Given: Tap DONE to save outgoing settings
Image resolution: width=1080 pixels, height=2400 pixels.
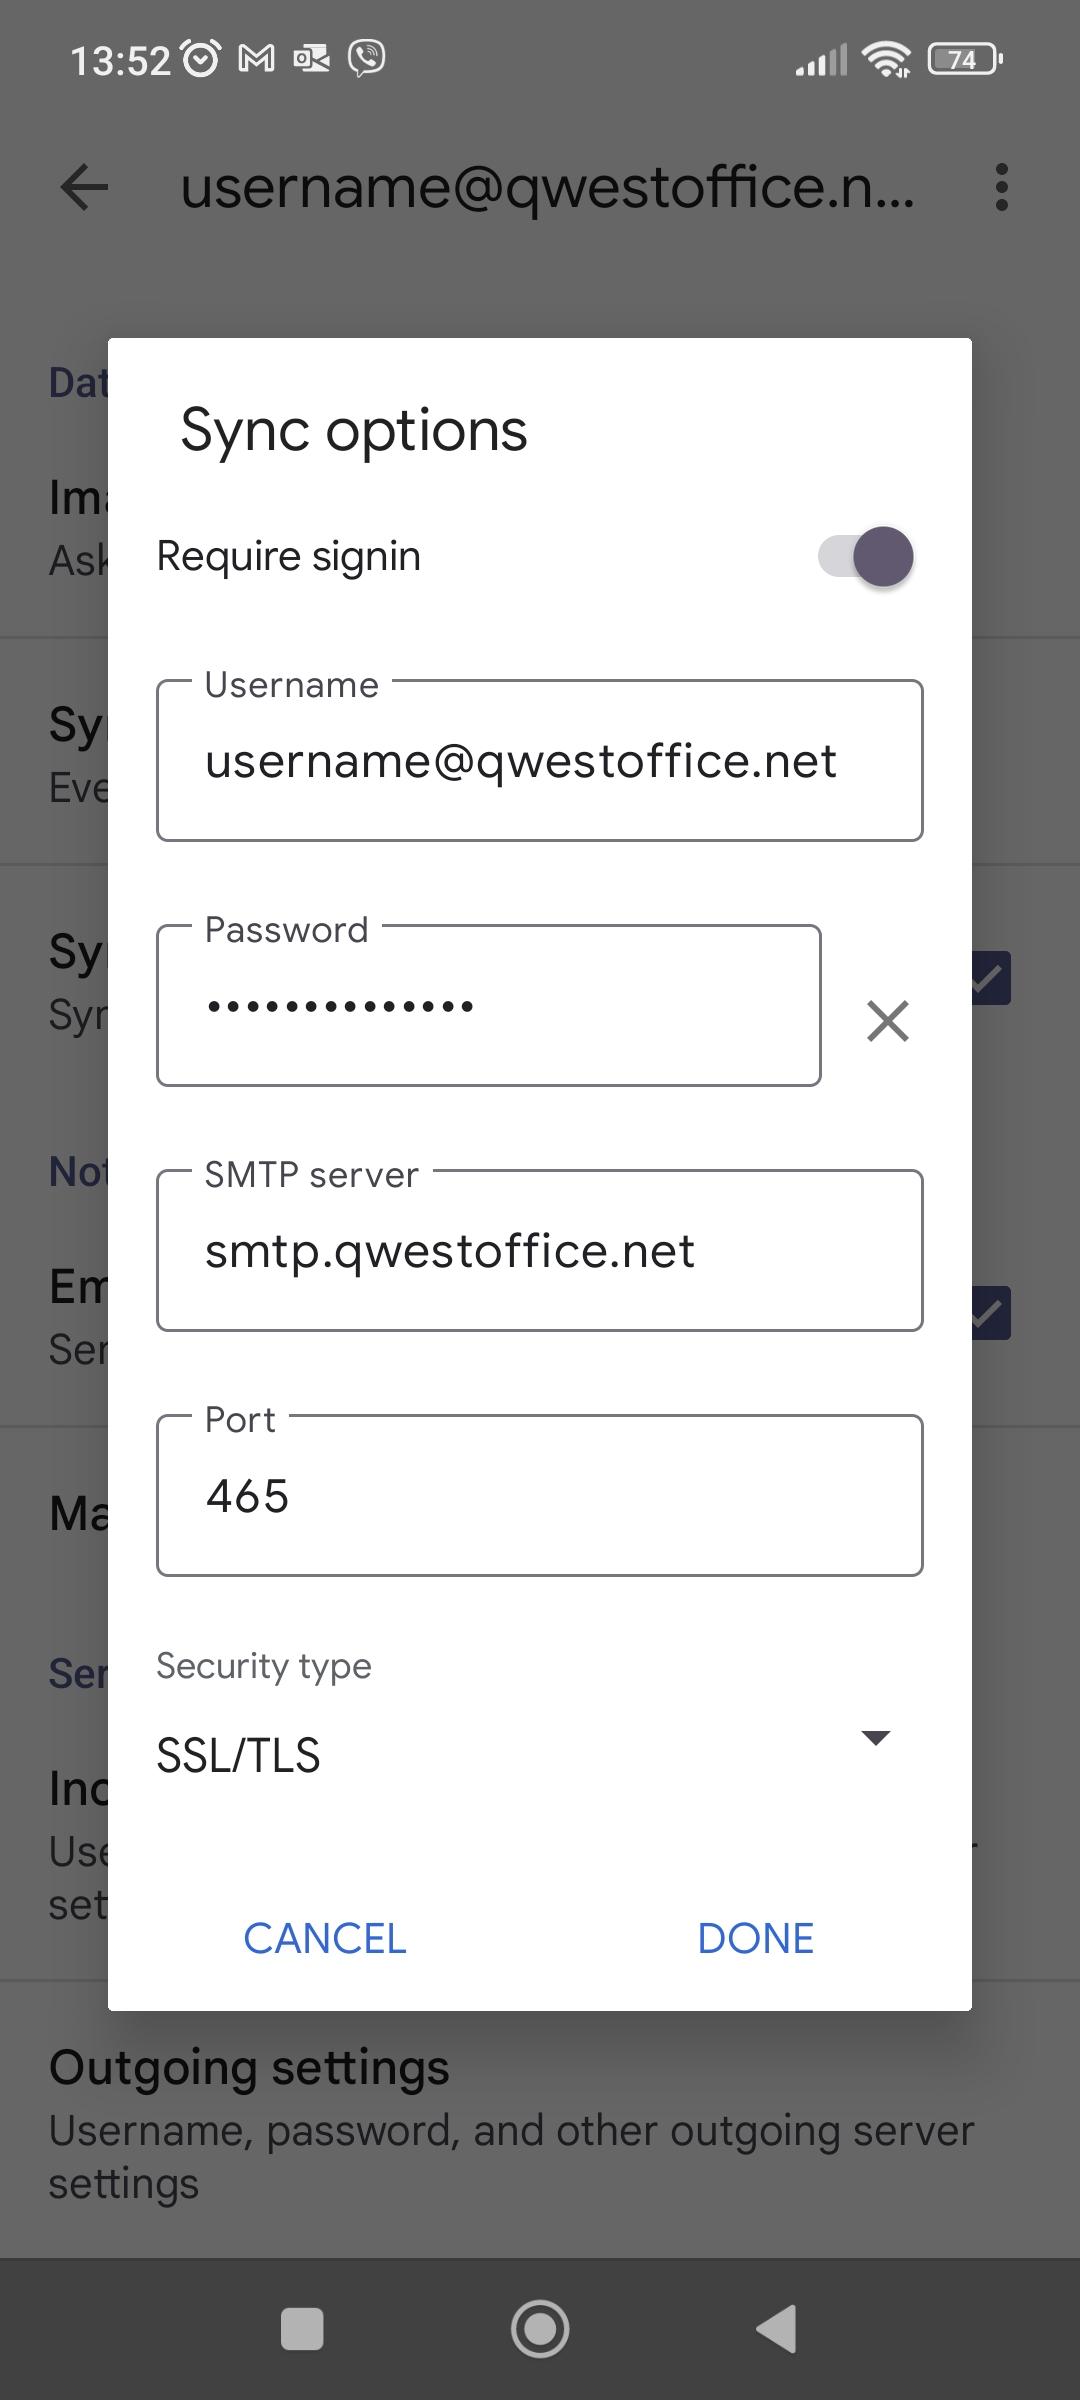Looking at the screenshot, I should click(x=755, y=1939).
